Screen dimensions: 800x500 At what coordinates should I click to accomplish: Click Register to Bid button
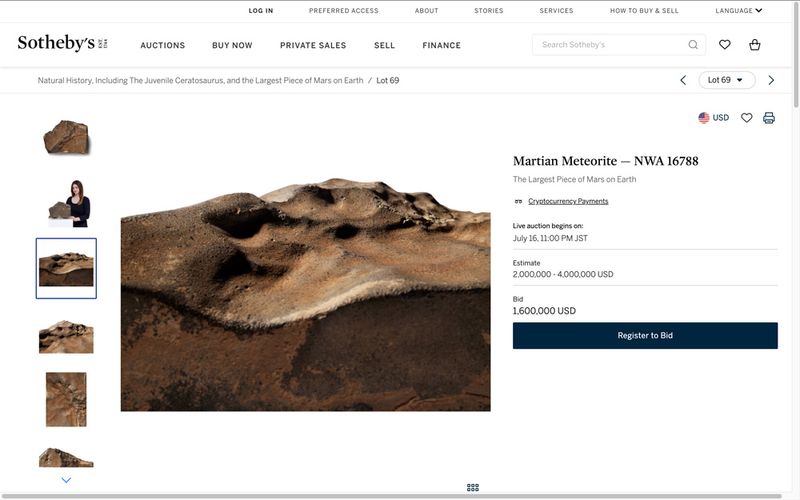pyautogui.click(x=645, y=335)
